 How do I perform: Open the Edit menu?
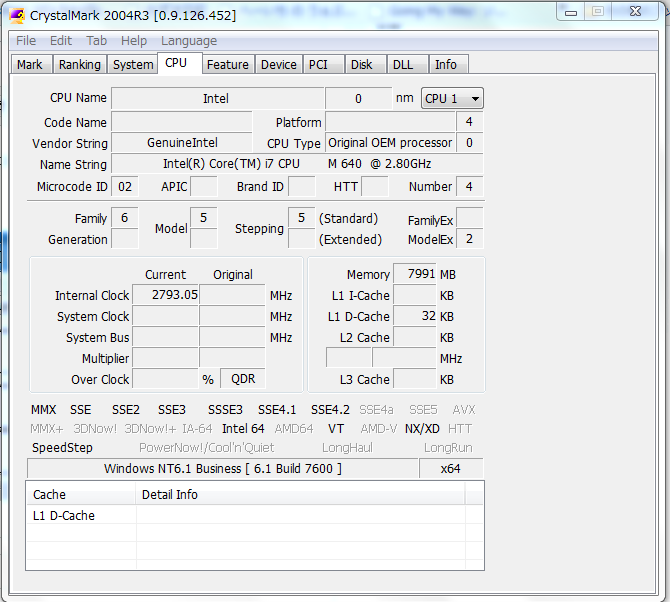[x=61, y=41]
